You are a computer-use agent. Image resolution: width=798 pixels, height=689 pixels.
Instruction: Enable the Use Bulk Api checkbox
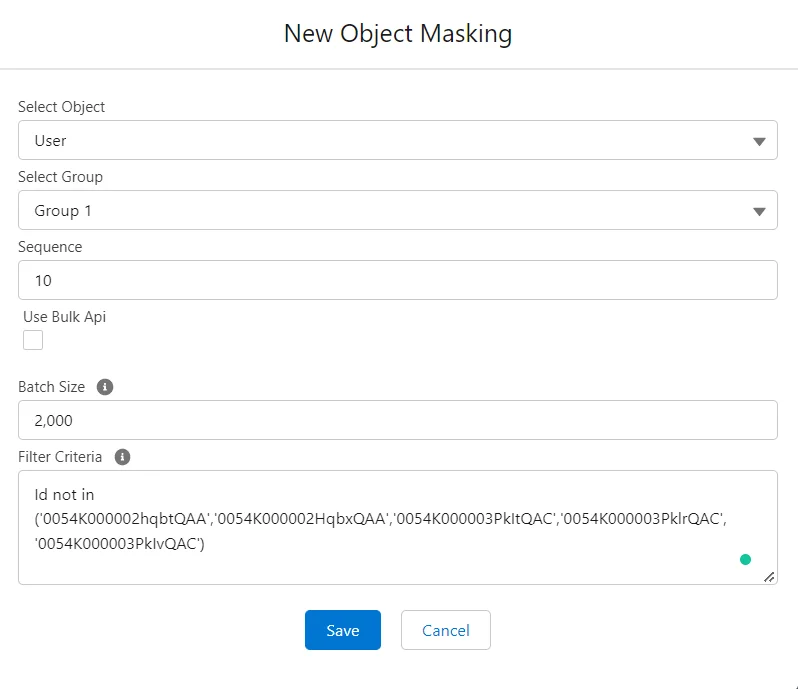[33, 340]
